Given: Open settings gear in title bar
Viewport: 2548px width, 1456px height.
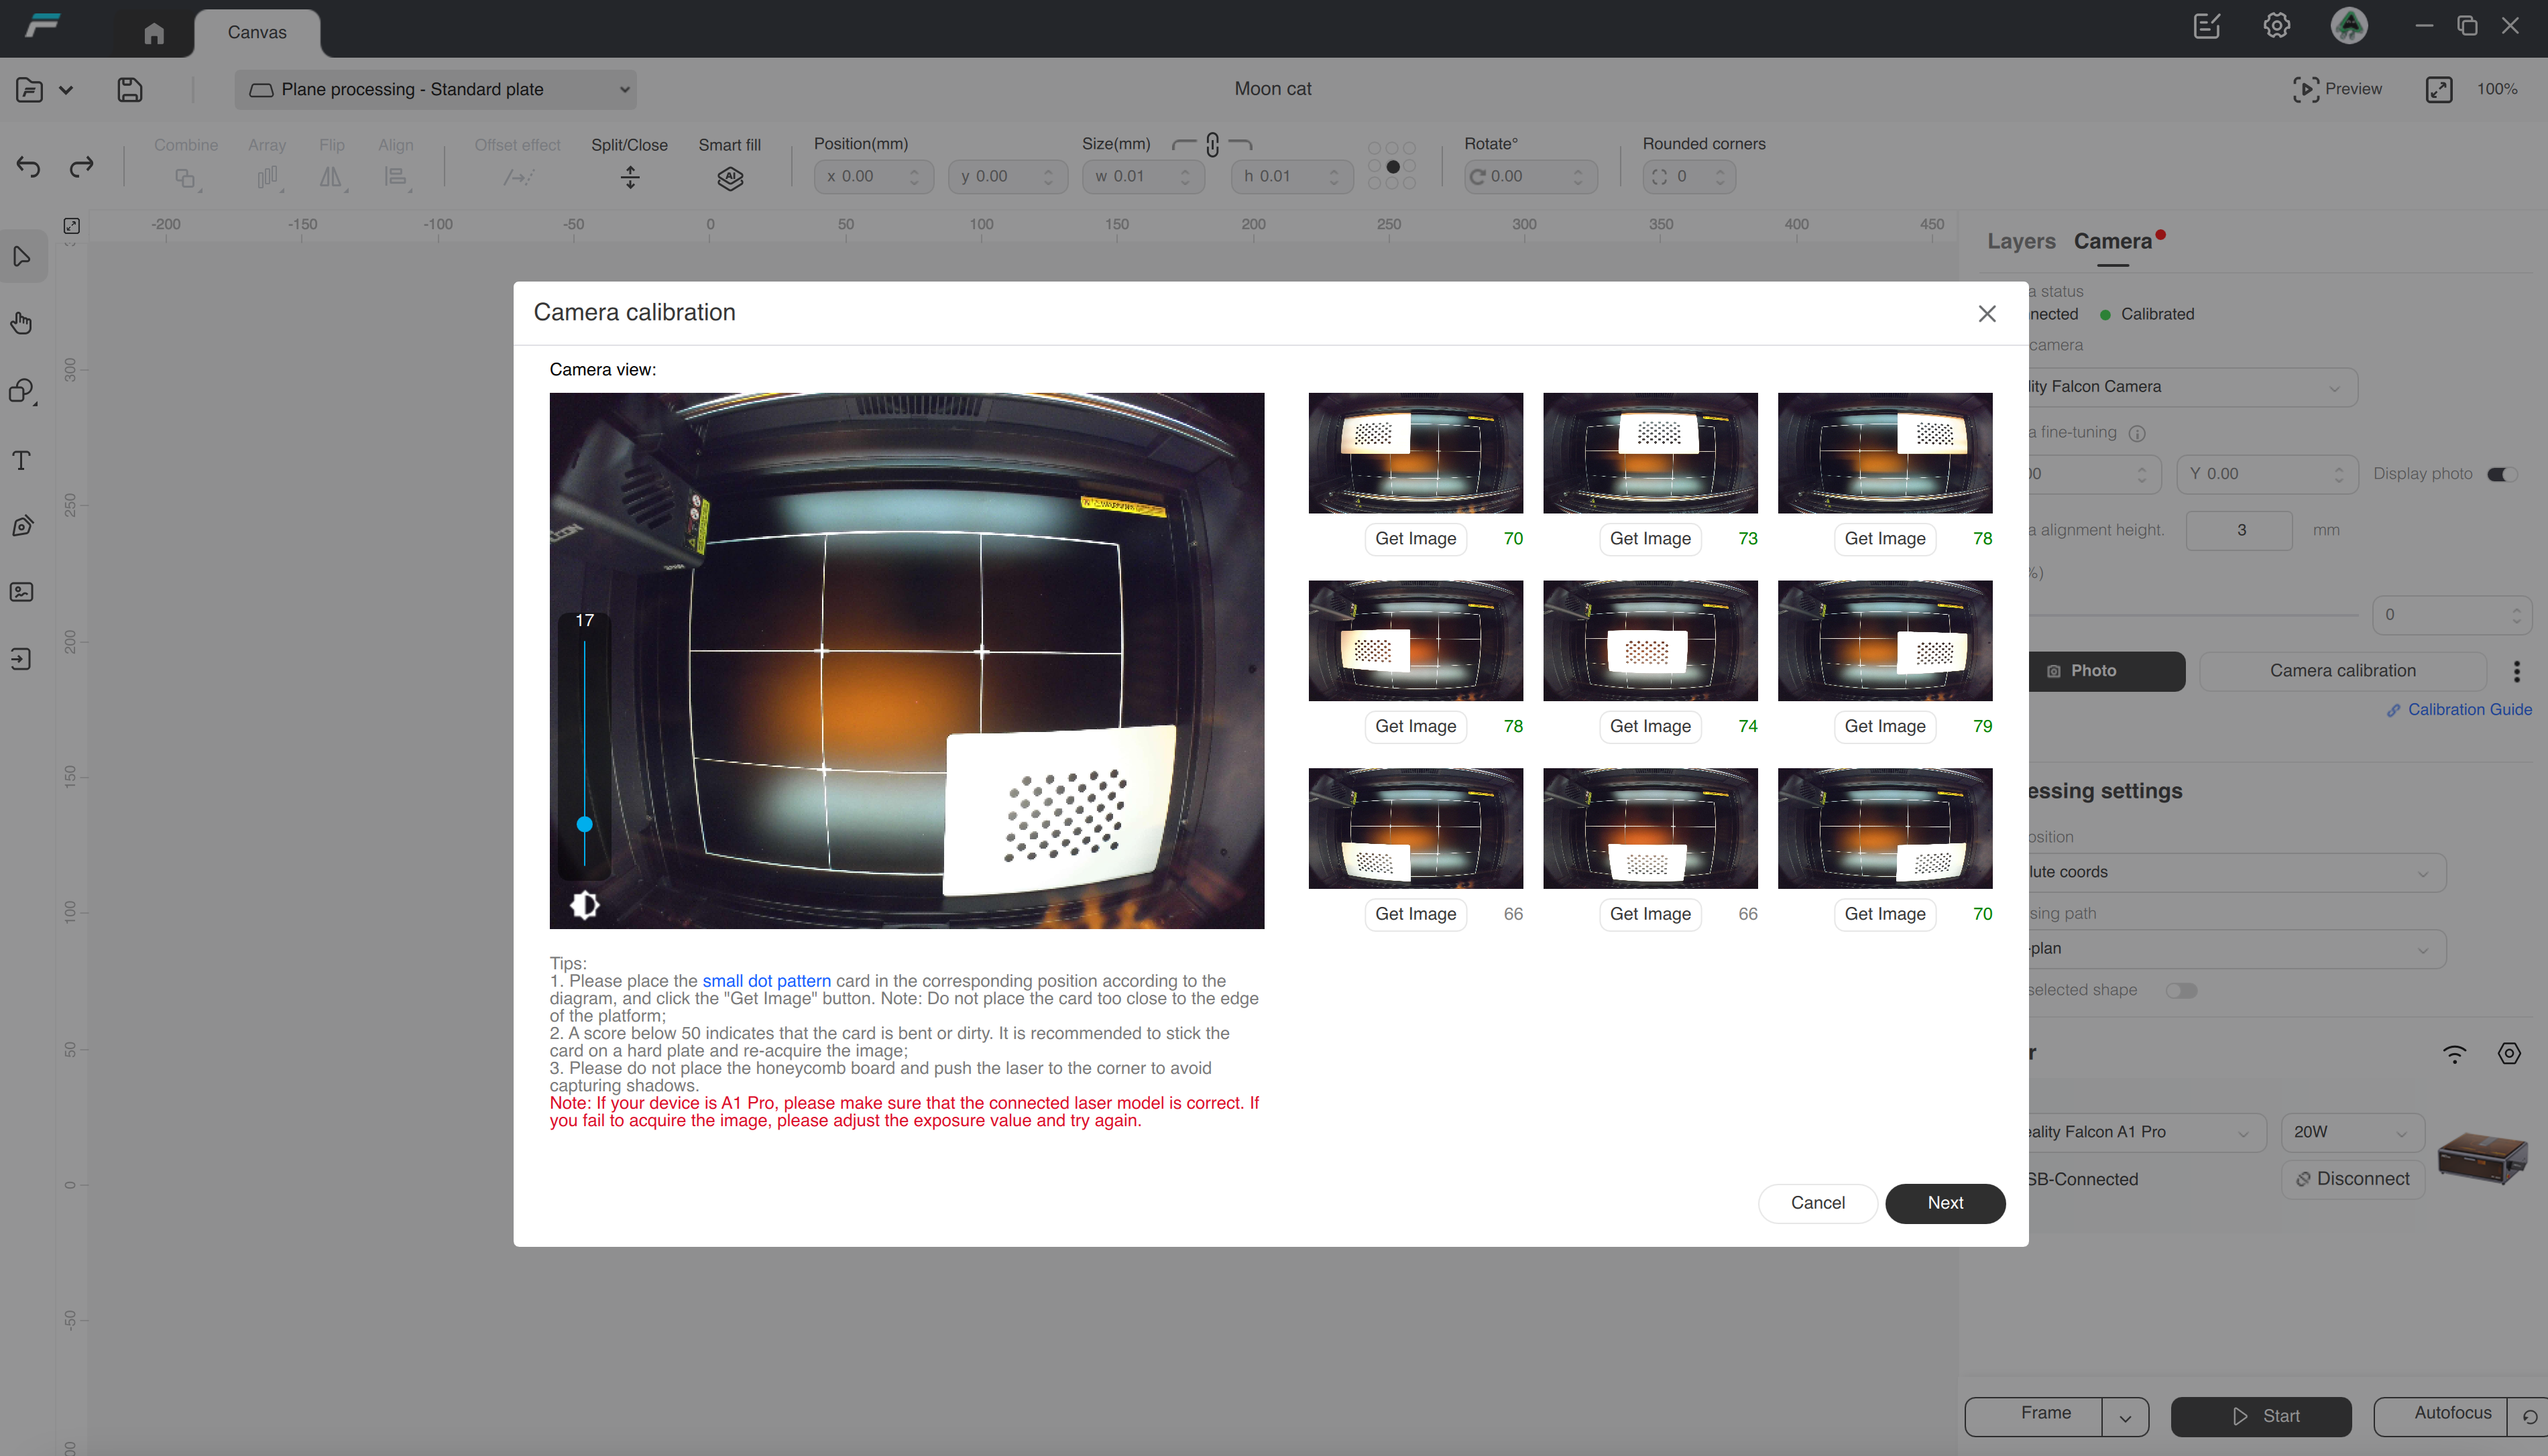Looking at the screenshot, I should click(x=2276, y=26).
